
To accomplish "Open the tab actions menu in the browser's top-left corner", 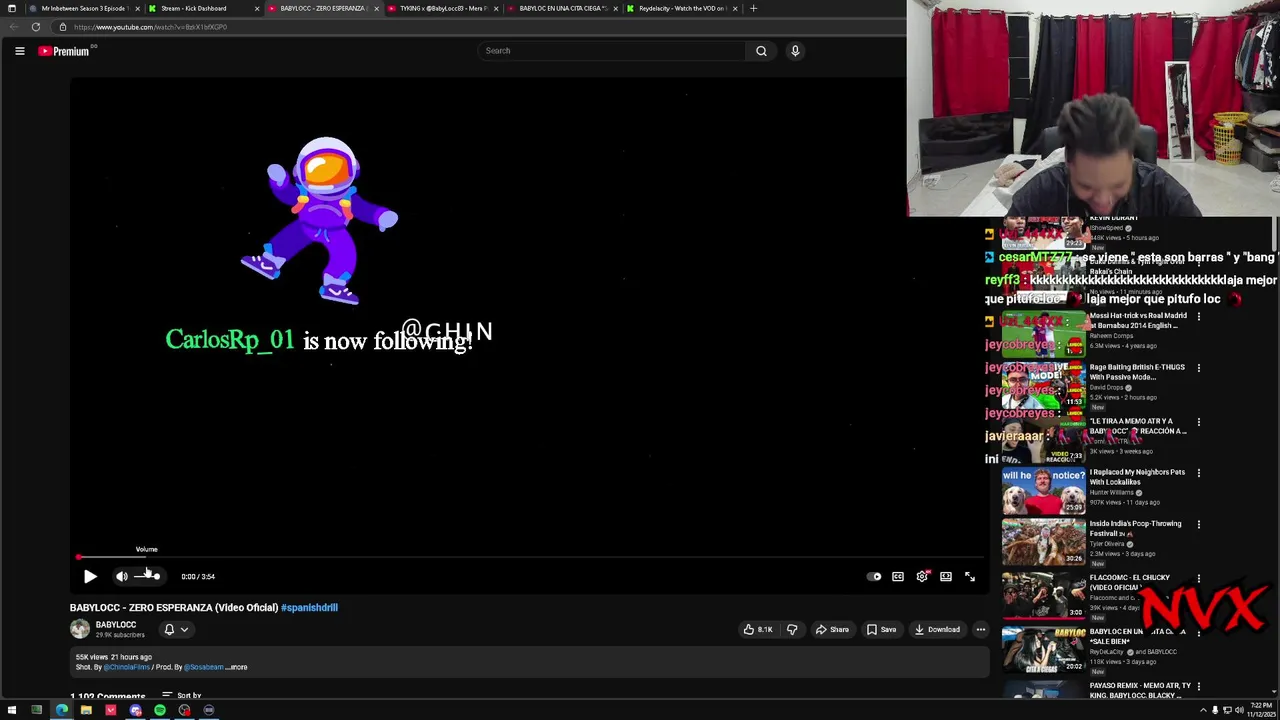I will pos(11,8).
